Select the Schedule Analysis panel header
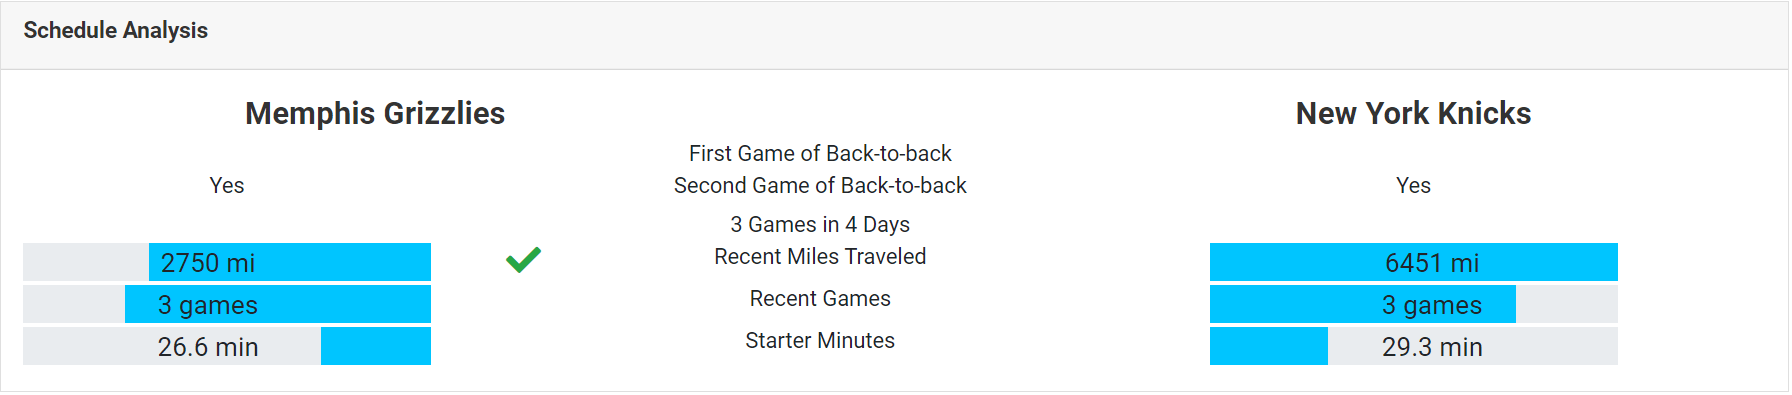The image size is (1792, 395). coord(895,35)
